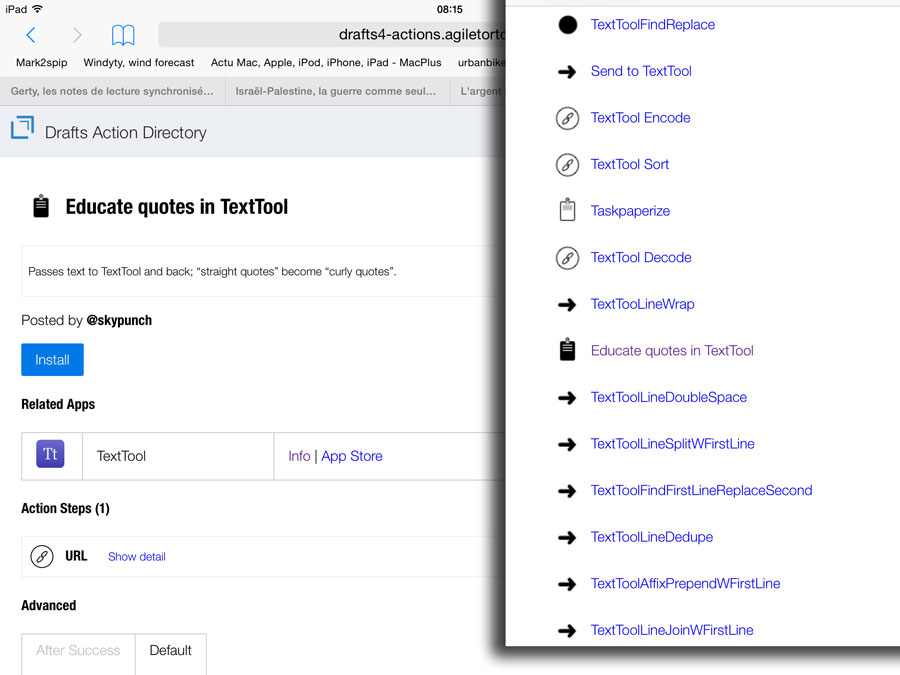Open the TextToolFindFirstLineReplaceSecond link
The image size is (900, 675).
coord(701,490)
